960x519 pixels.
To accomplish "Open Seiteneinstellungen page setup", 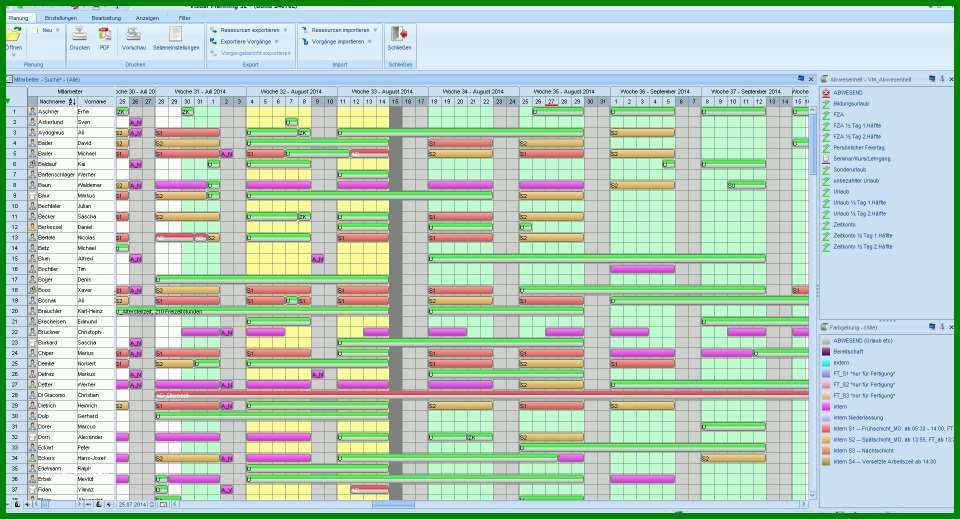I will 176,34.
